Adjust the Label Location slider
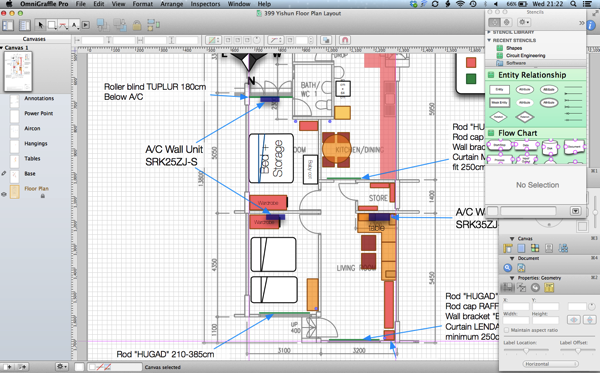This screenshot has height=373, width=600. (x=526, y=351)
